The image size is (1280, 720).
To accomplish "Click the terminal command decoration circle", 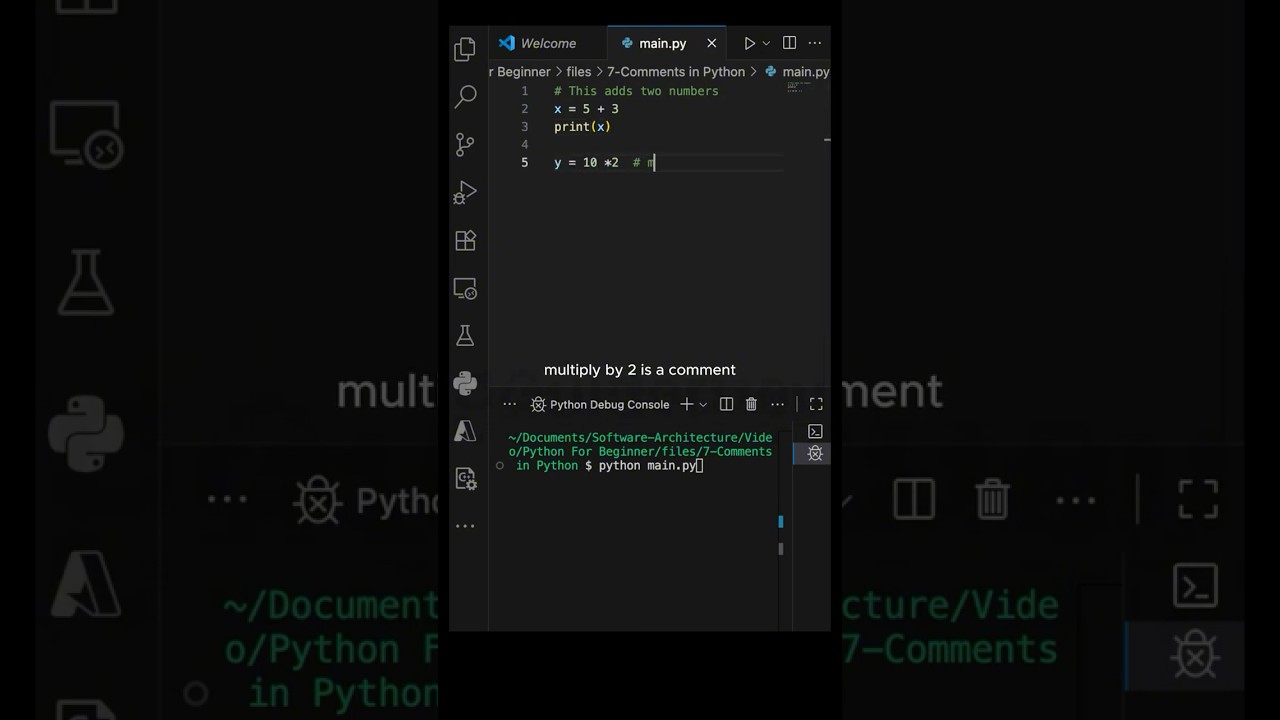I will (x=500, y=466).
